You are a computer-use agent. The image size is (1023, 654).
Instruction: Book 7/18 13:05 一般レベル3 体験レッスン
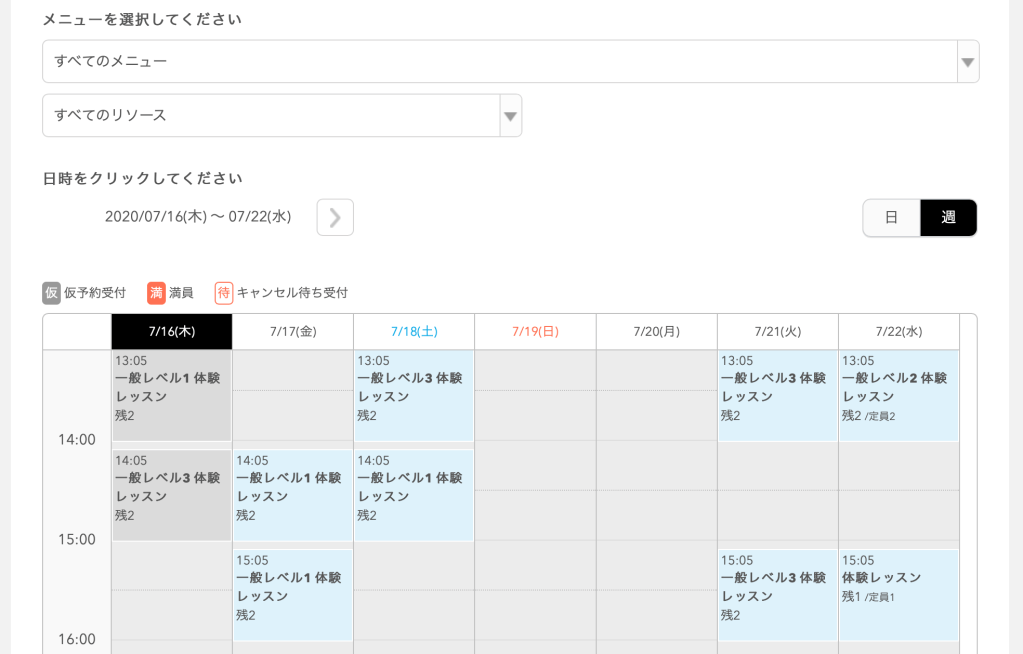pos(414,395)
